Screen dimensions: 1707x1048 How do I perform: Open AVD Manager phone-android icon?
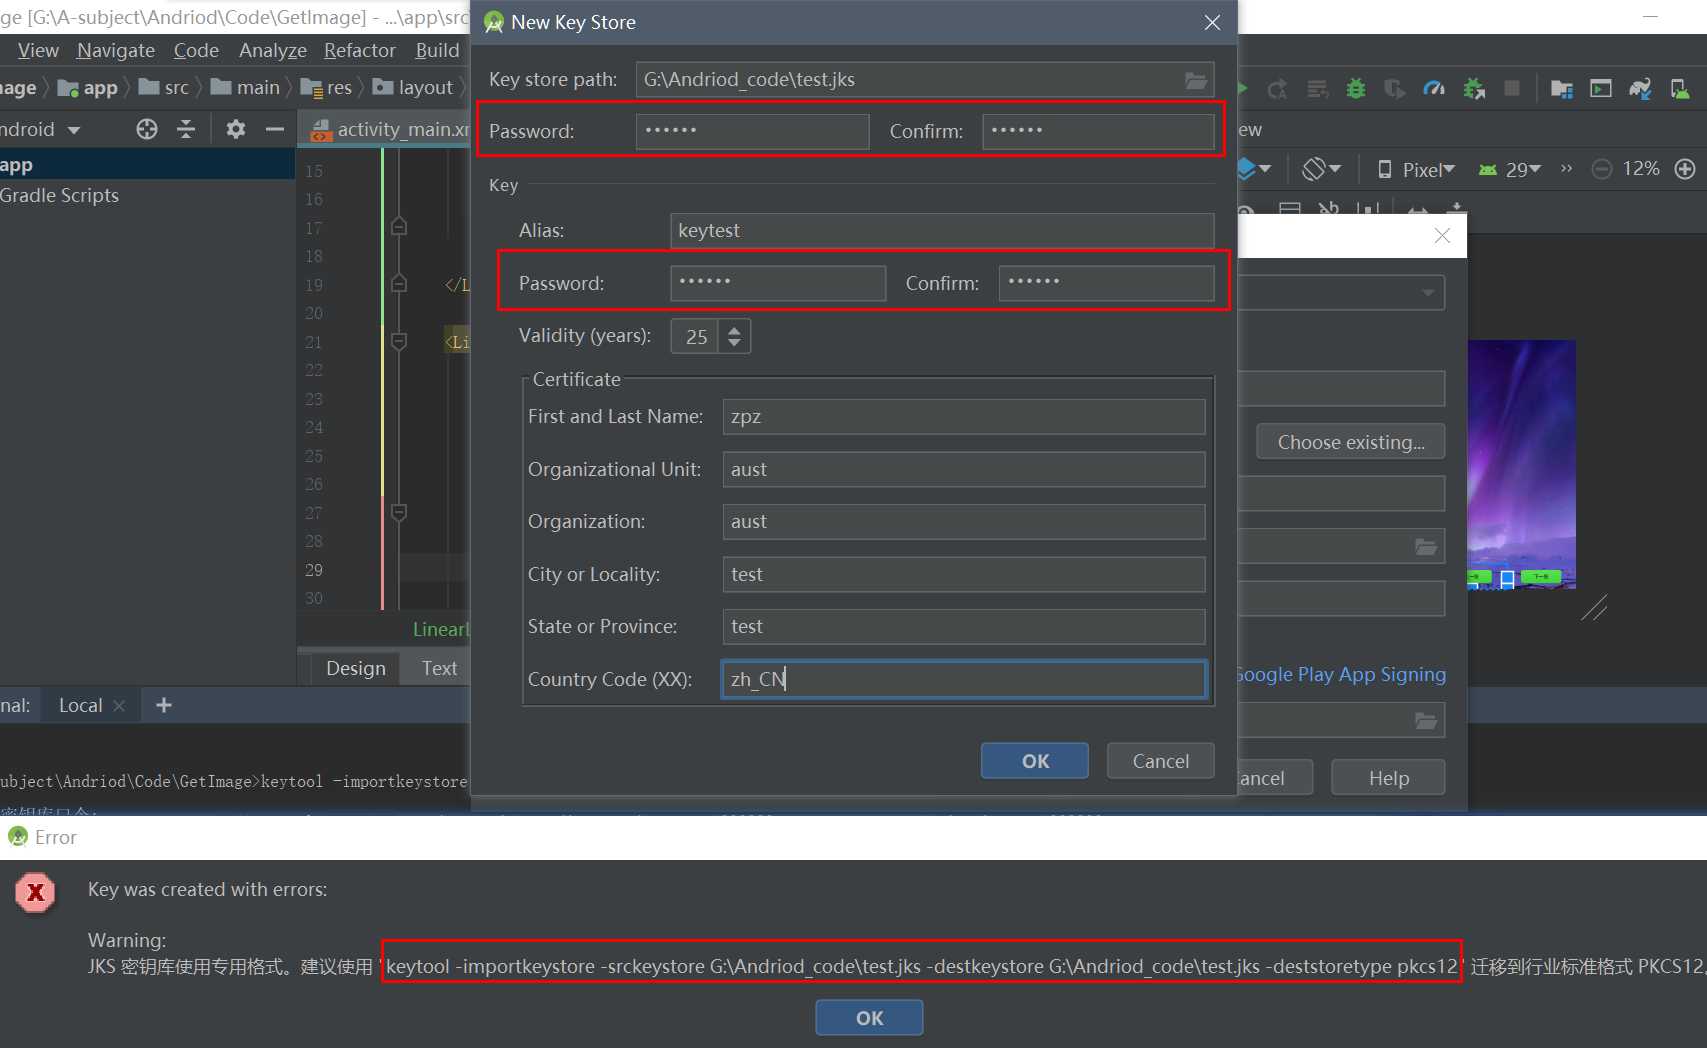click(1680, 89)
